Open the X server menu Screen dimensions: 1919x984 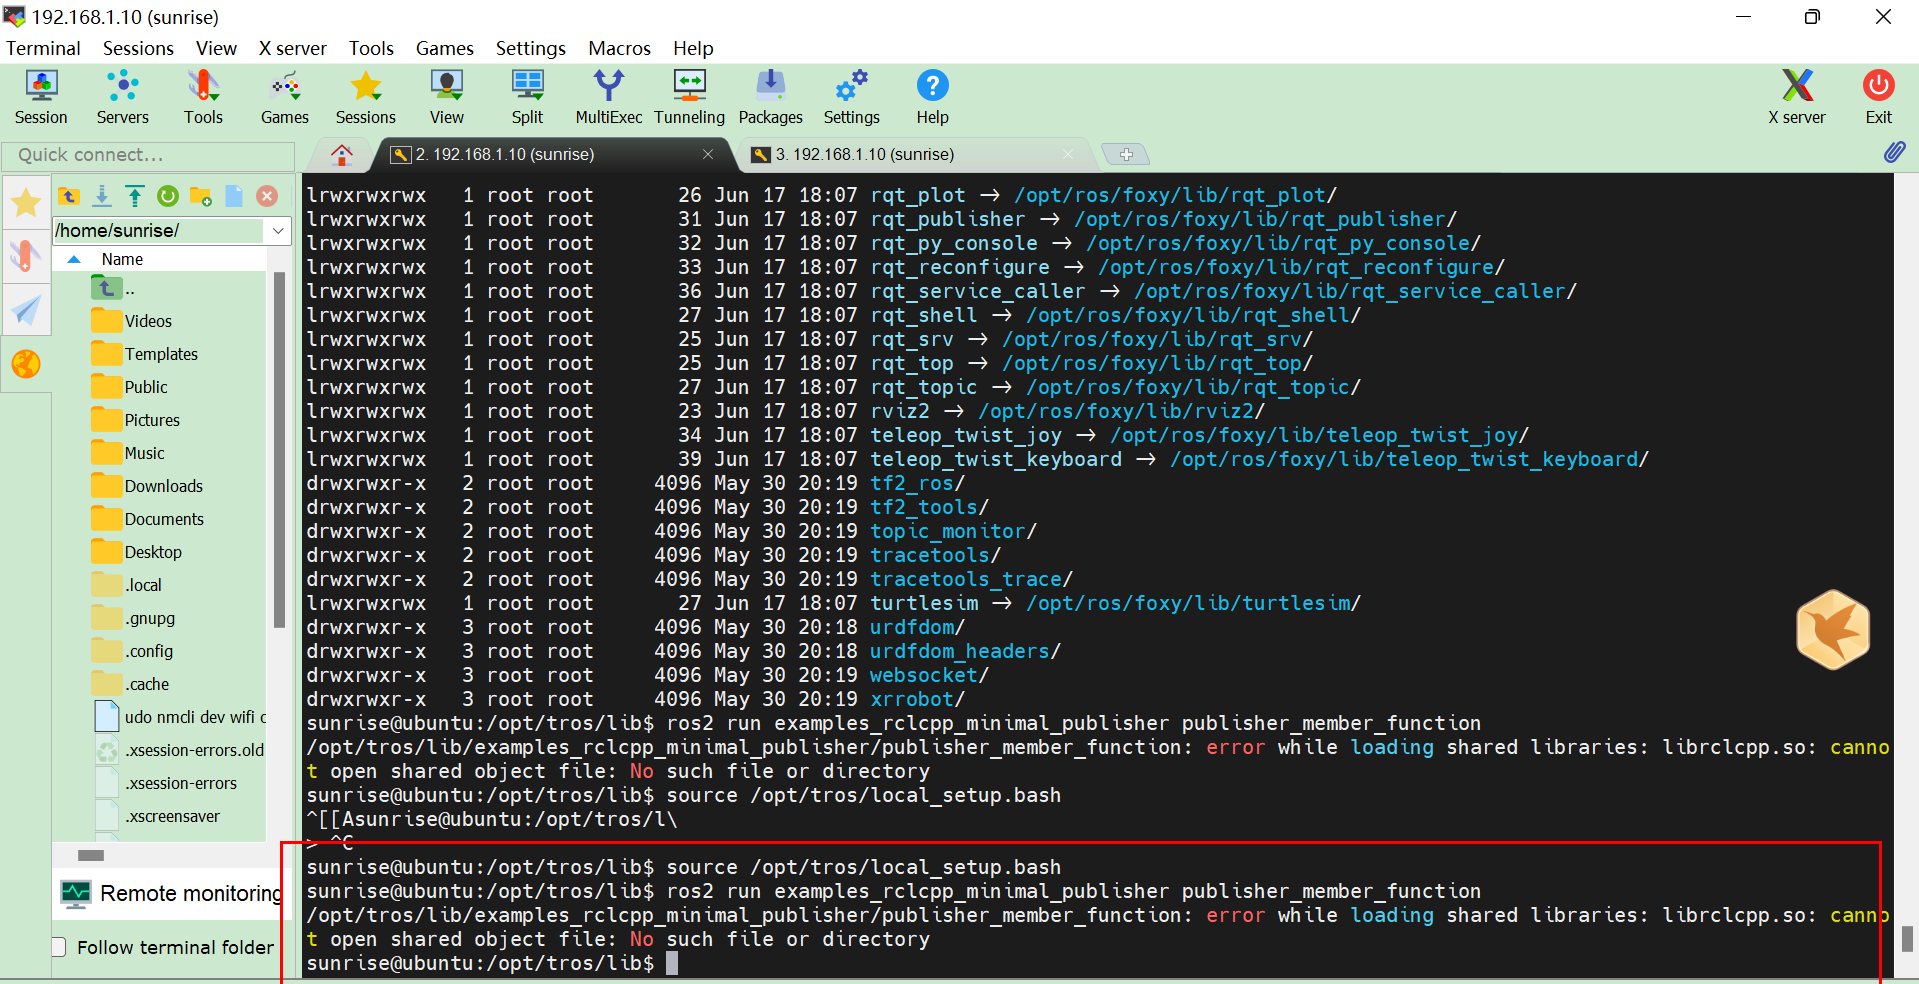[x=292, y=48]
